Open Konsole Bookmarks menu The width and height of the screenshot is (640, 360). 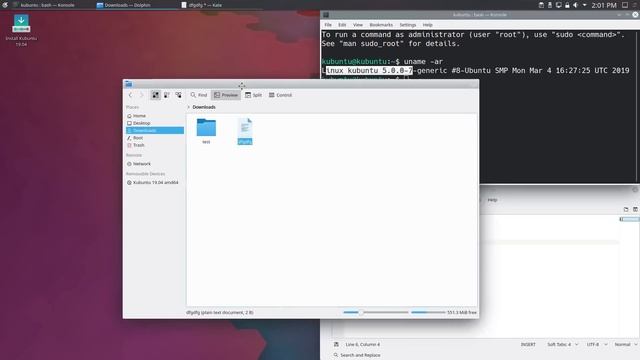point(381,25)
